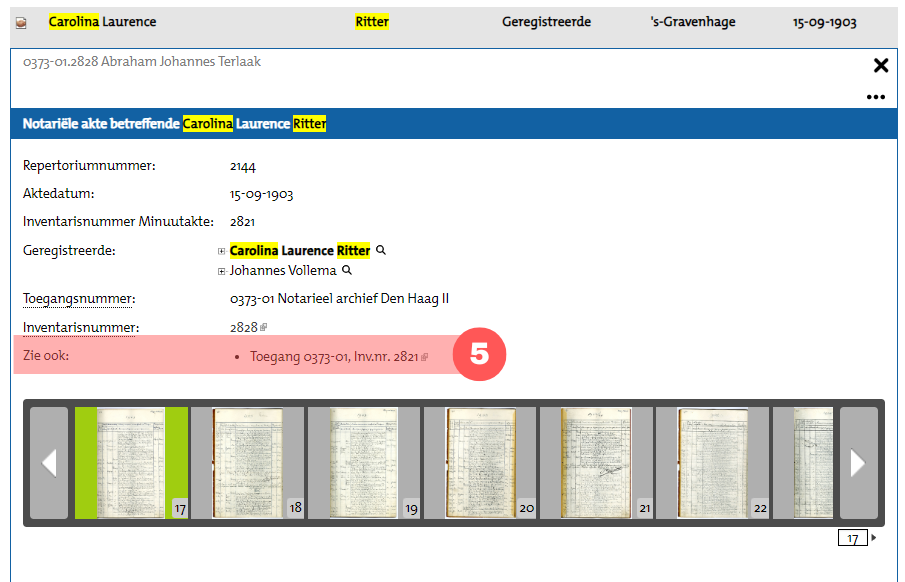Open the Toegang 0373-01, Inv.nr. 2821 link

(333, 356)
